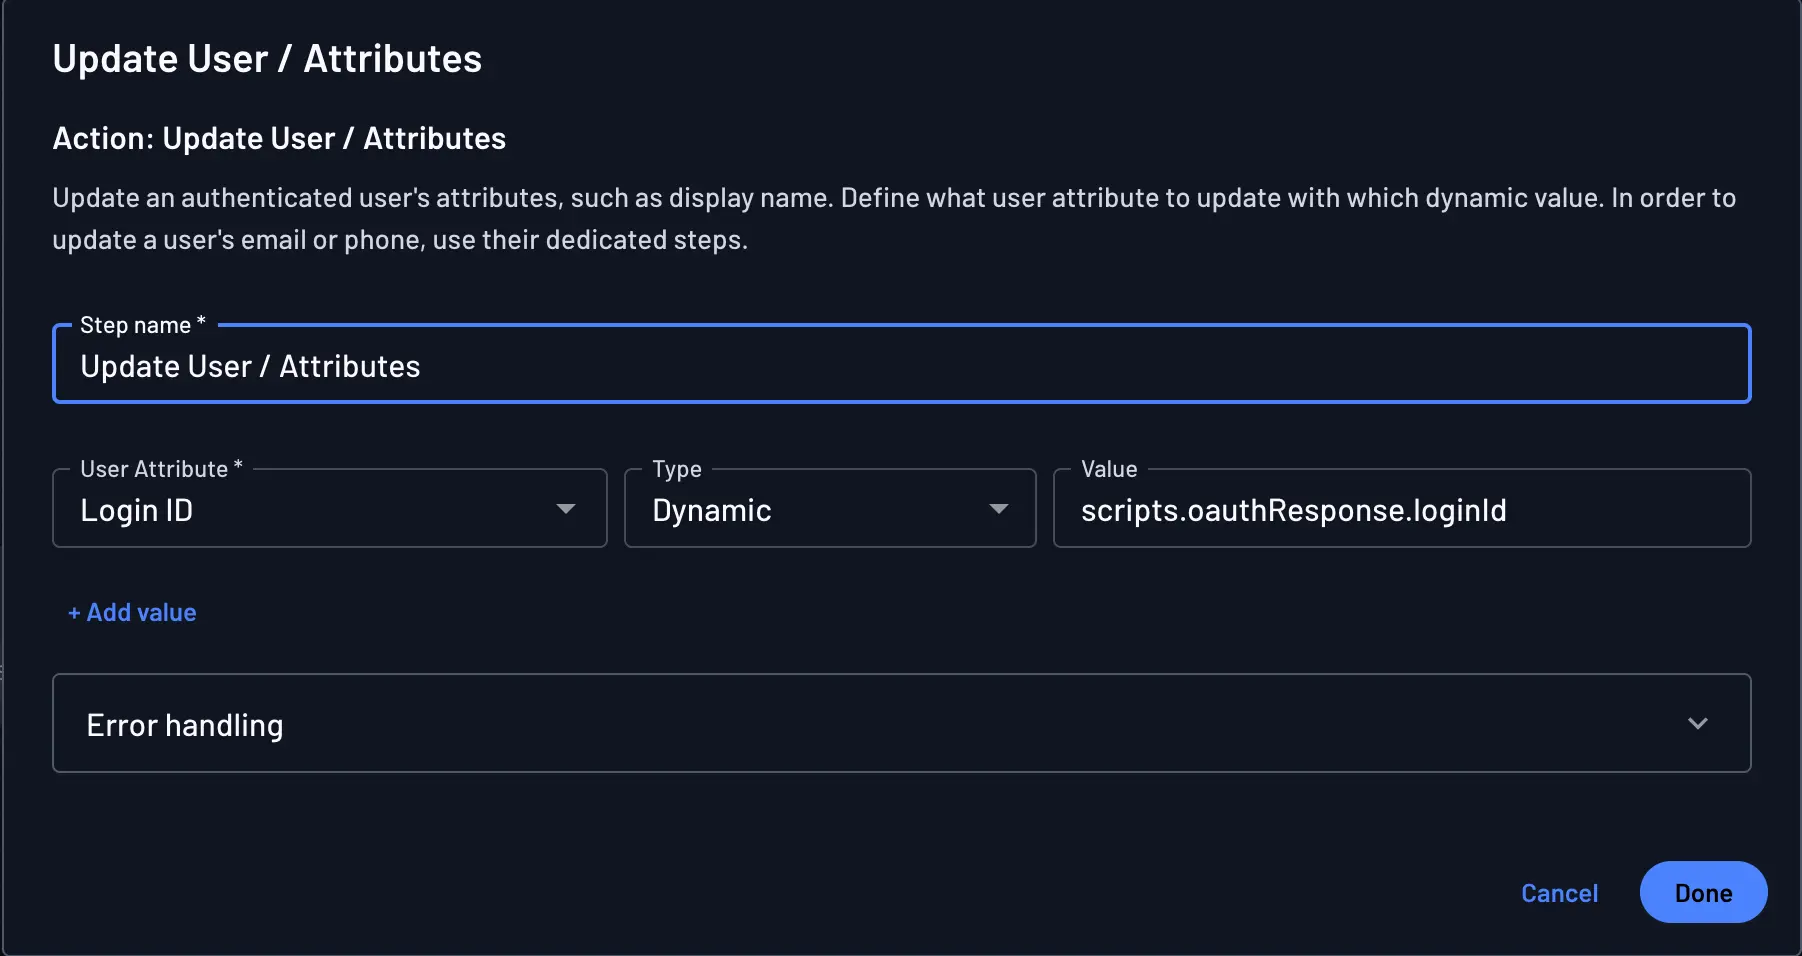This screenshot has height=956, width=1802.
Task: Click the + Add value link
Action: click(x=132, y=612)
